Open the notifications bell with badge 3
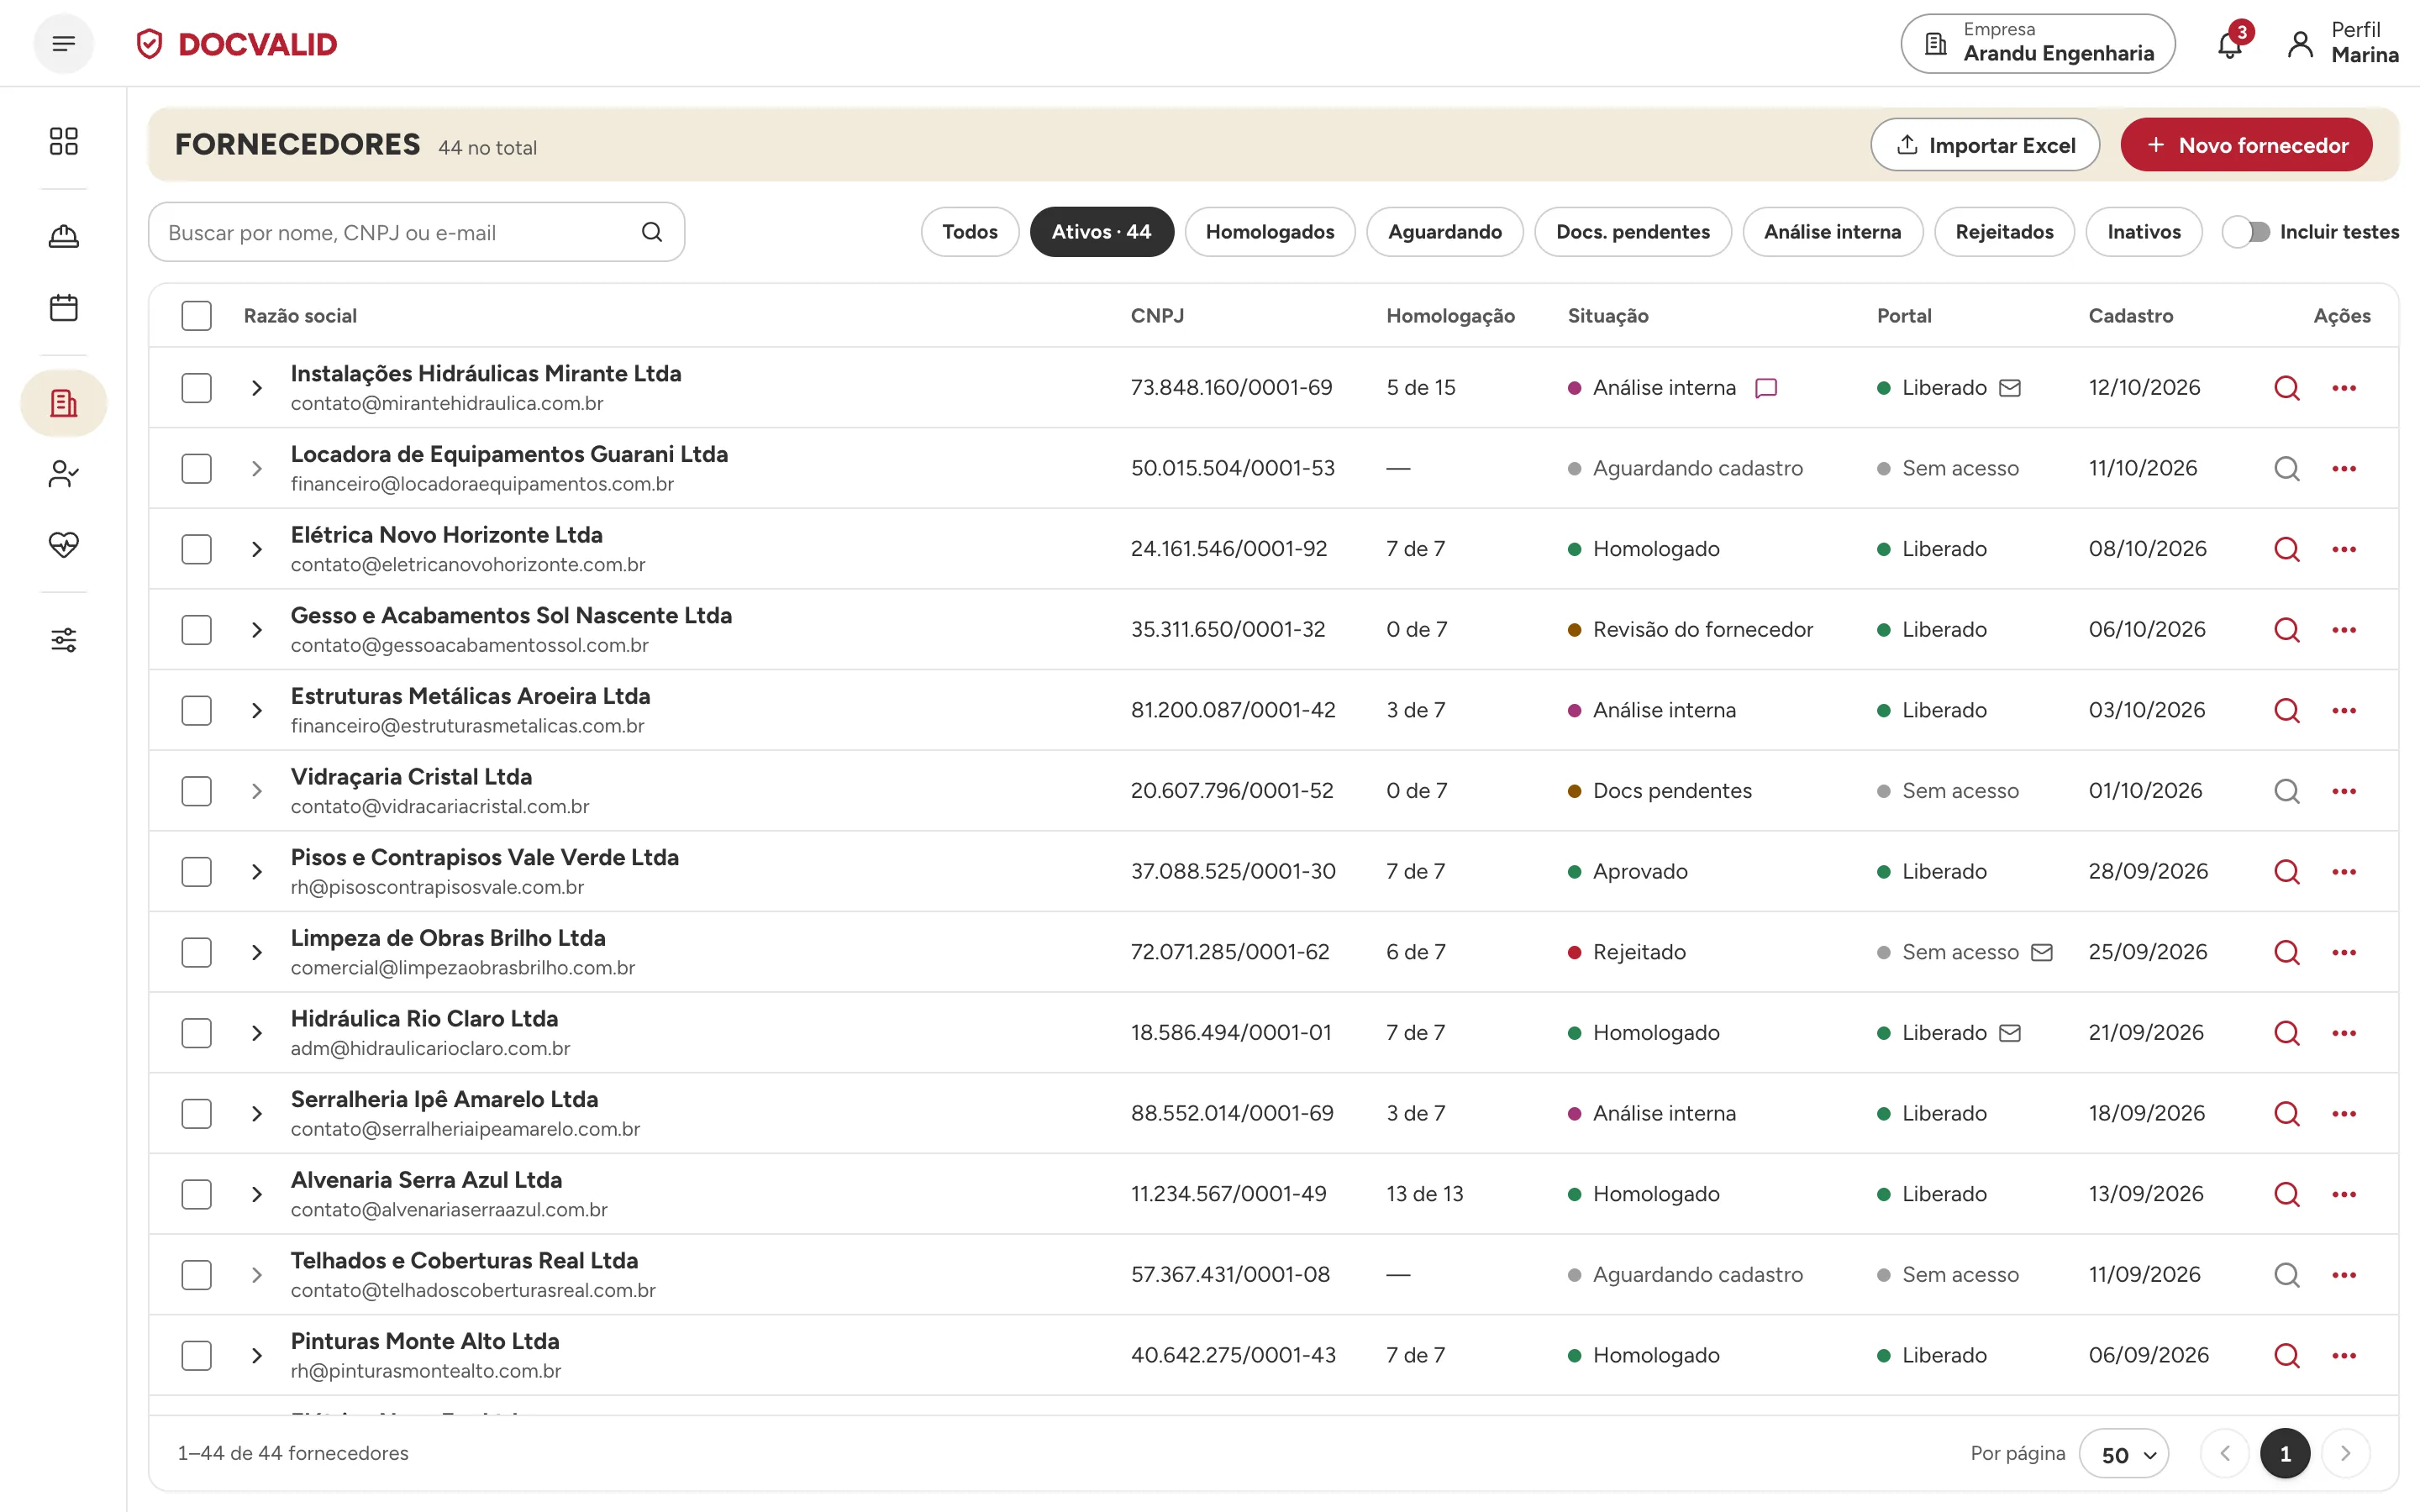 click(2230, 44)
